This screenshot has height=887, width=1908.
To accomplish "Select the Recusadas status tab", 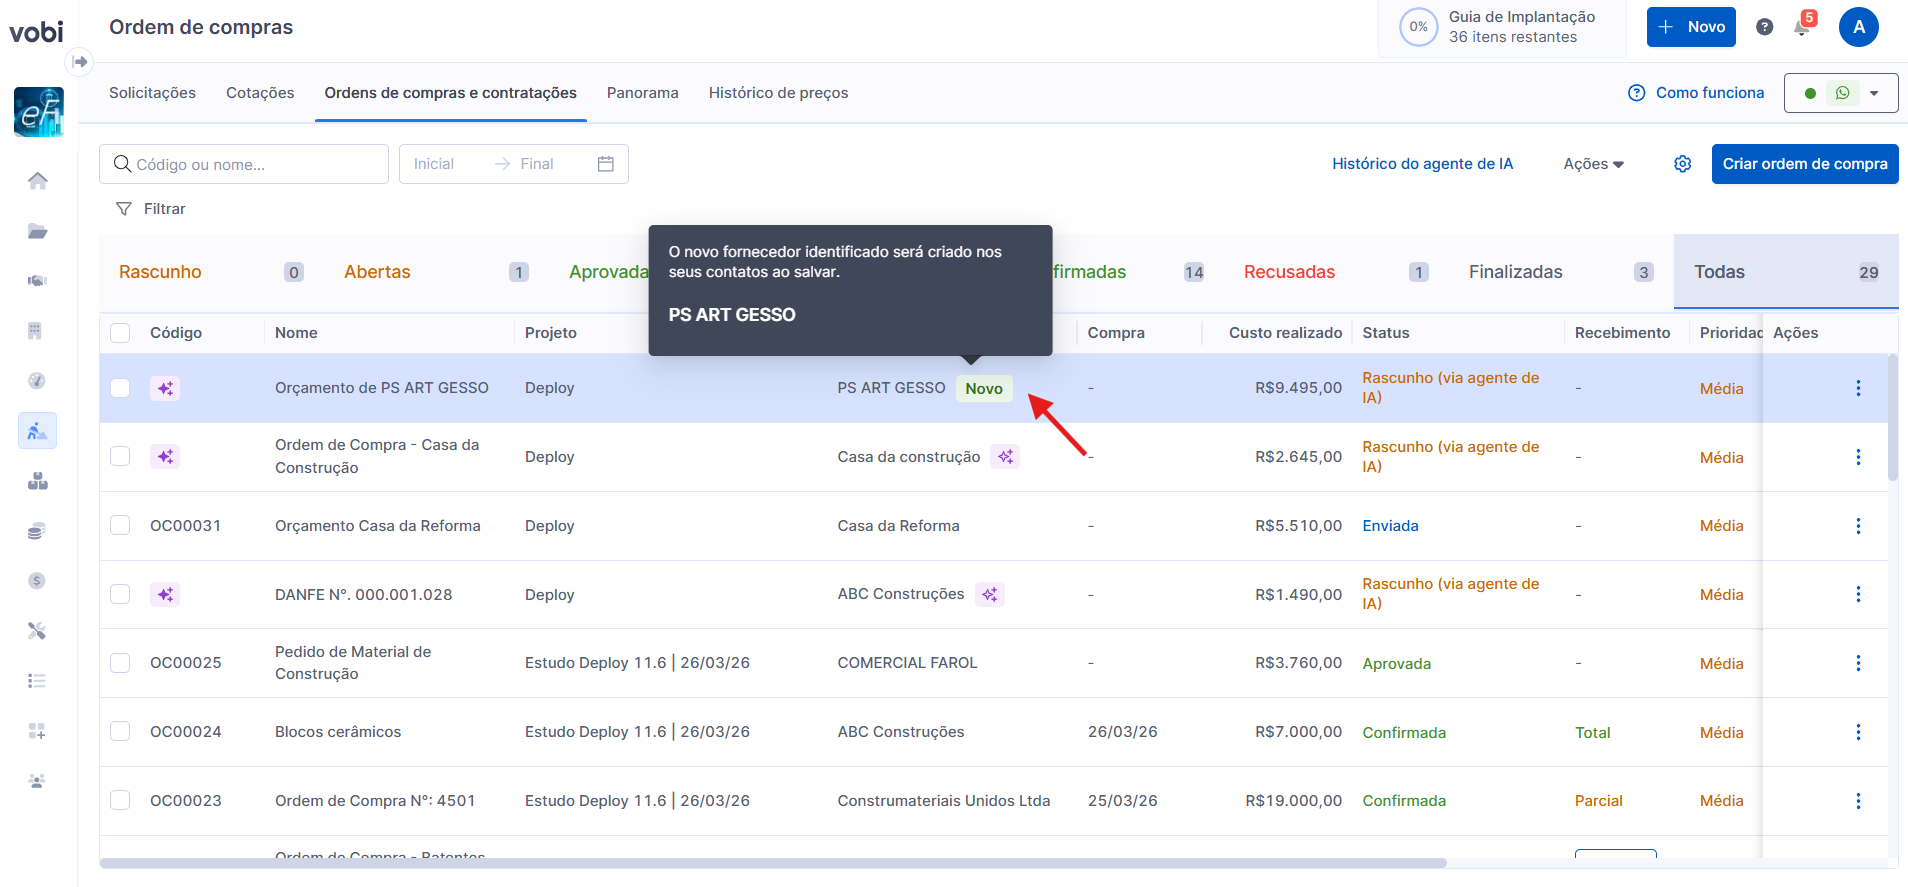I will [x=1289, y=272].
